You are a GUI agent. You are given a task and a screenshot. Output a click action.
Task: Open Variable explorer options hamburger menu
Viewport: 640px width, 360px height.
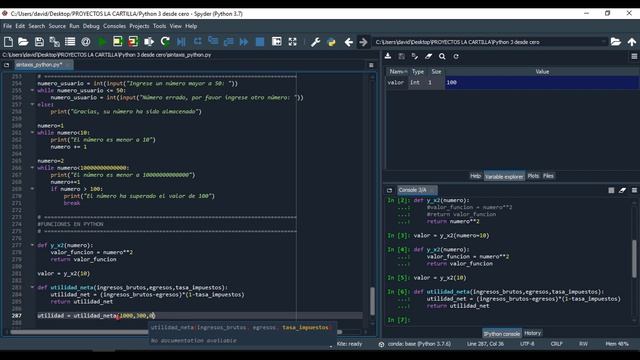(634, 56)
